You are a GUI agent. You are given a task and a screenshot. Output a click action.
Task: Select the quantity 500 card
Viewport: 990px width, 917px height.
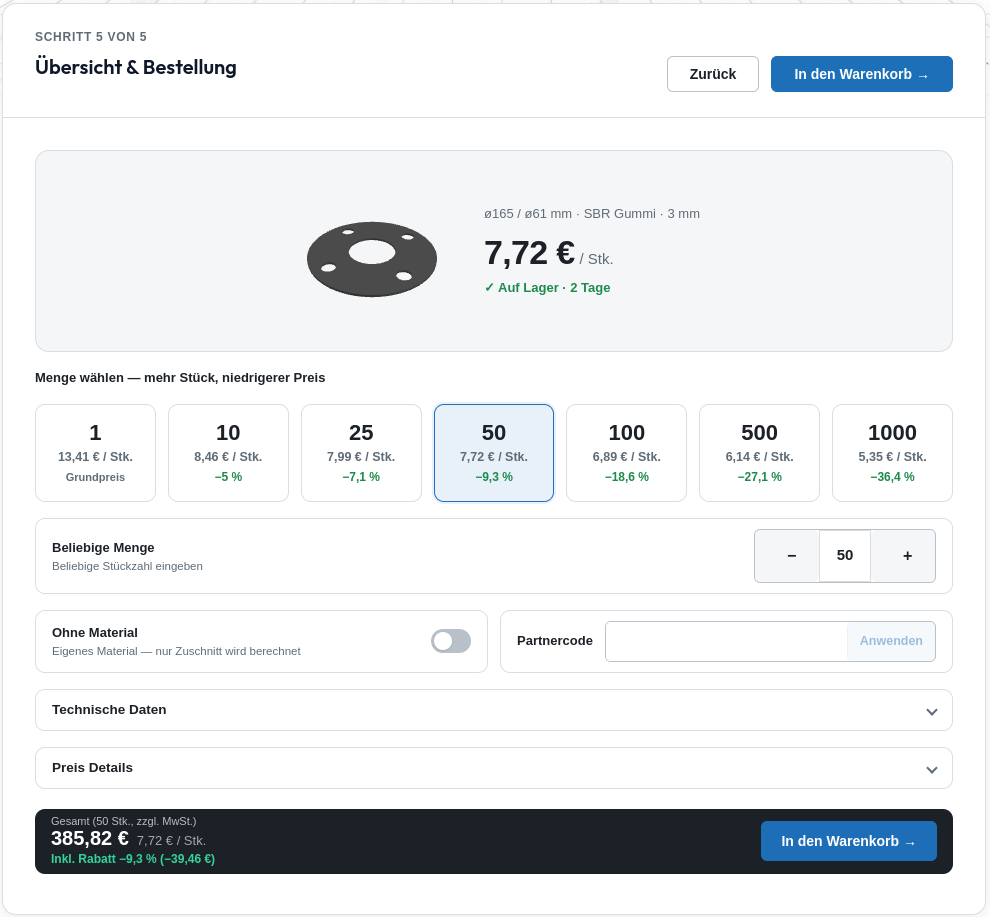pyautogui.click(x=760, y=453)
